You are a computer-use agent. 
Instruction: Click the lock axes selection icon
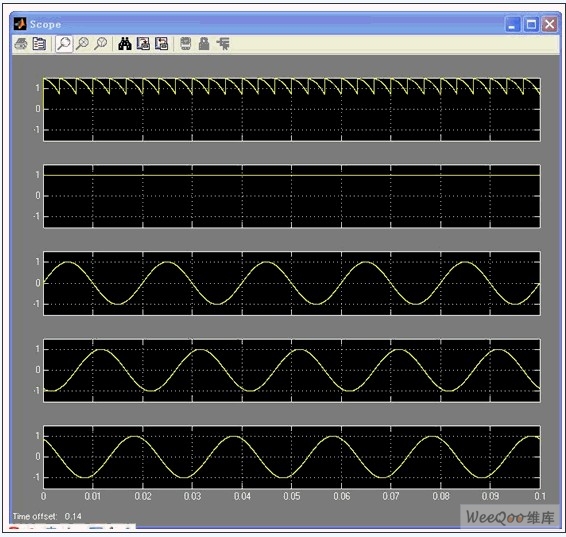204,44
